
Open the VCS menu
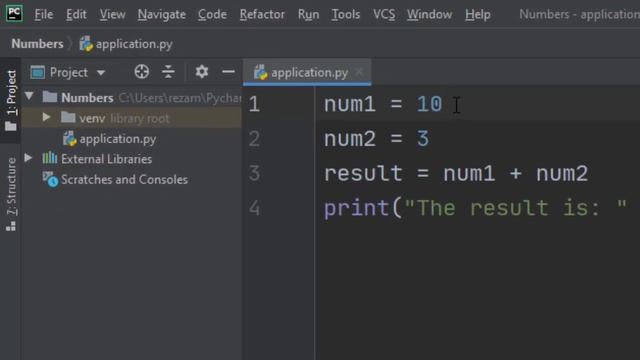pos(384,15)
